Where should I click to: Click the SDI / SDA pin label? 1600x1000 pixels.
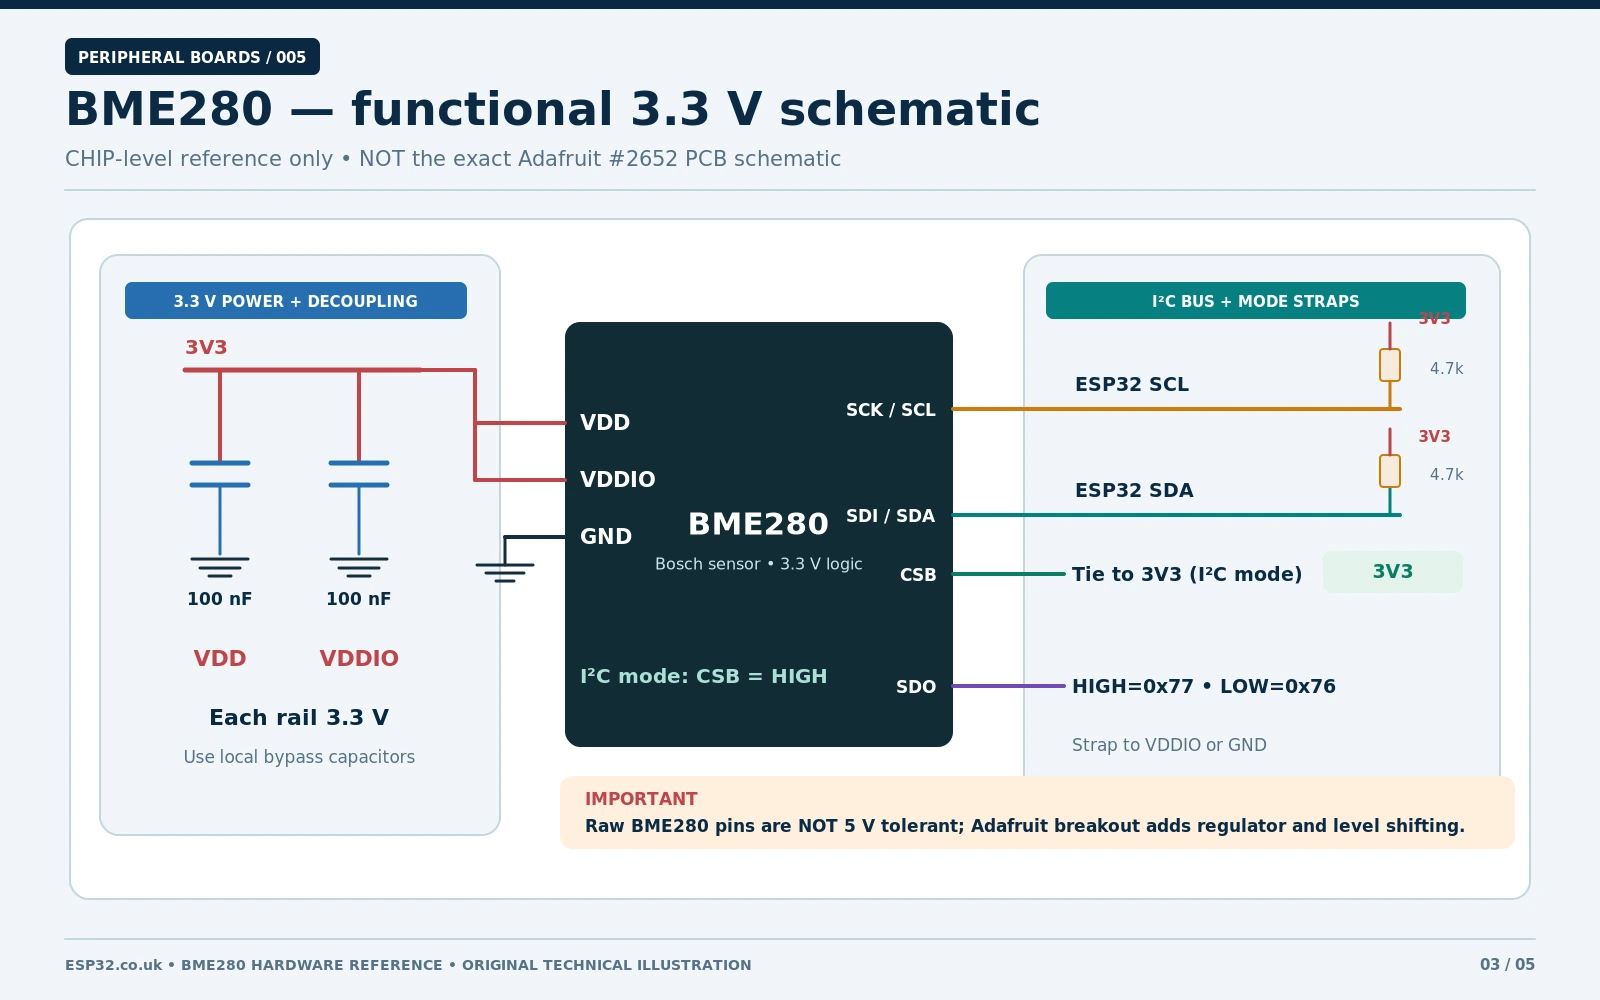[891, 516]
